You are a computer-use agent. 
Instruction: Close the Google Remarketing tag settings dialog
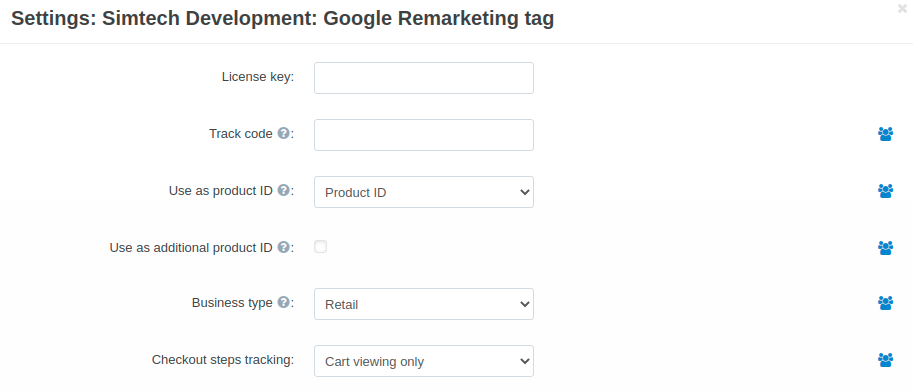click(902, 9)
